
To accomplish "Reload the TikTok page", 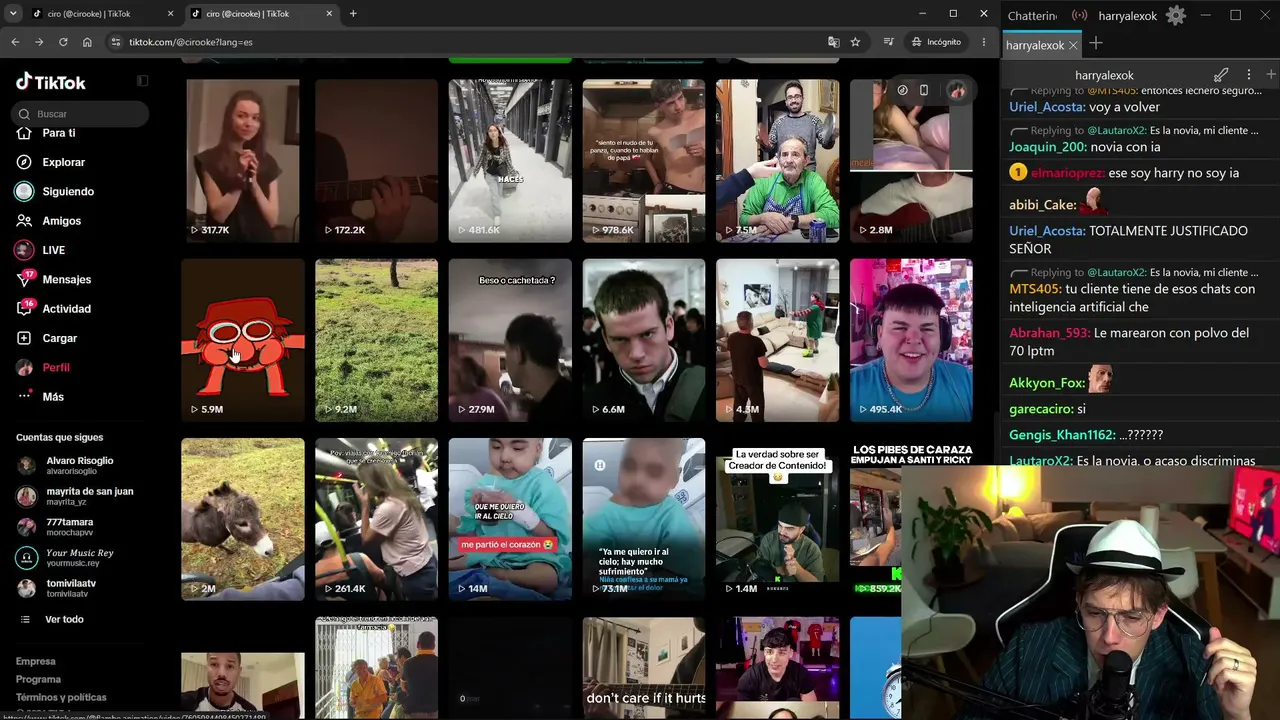I will coord(63,42).
